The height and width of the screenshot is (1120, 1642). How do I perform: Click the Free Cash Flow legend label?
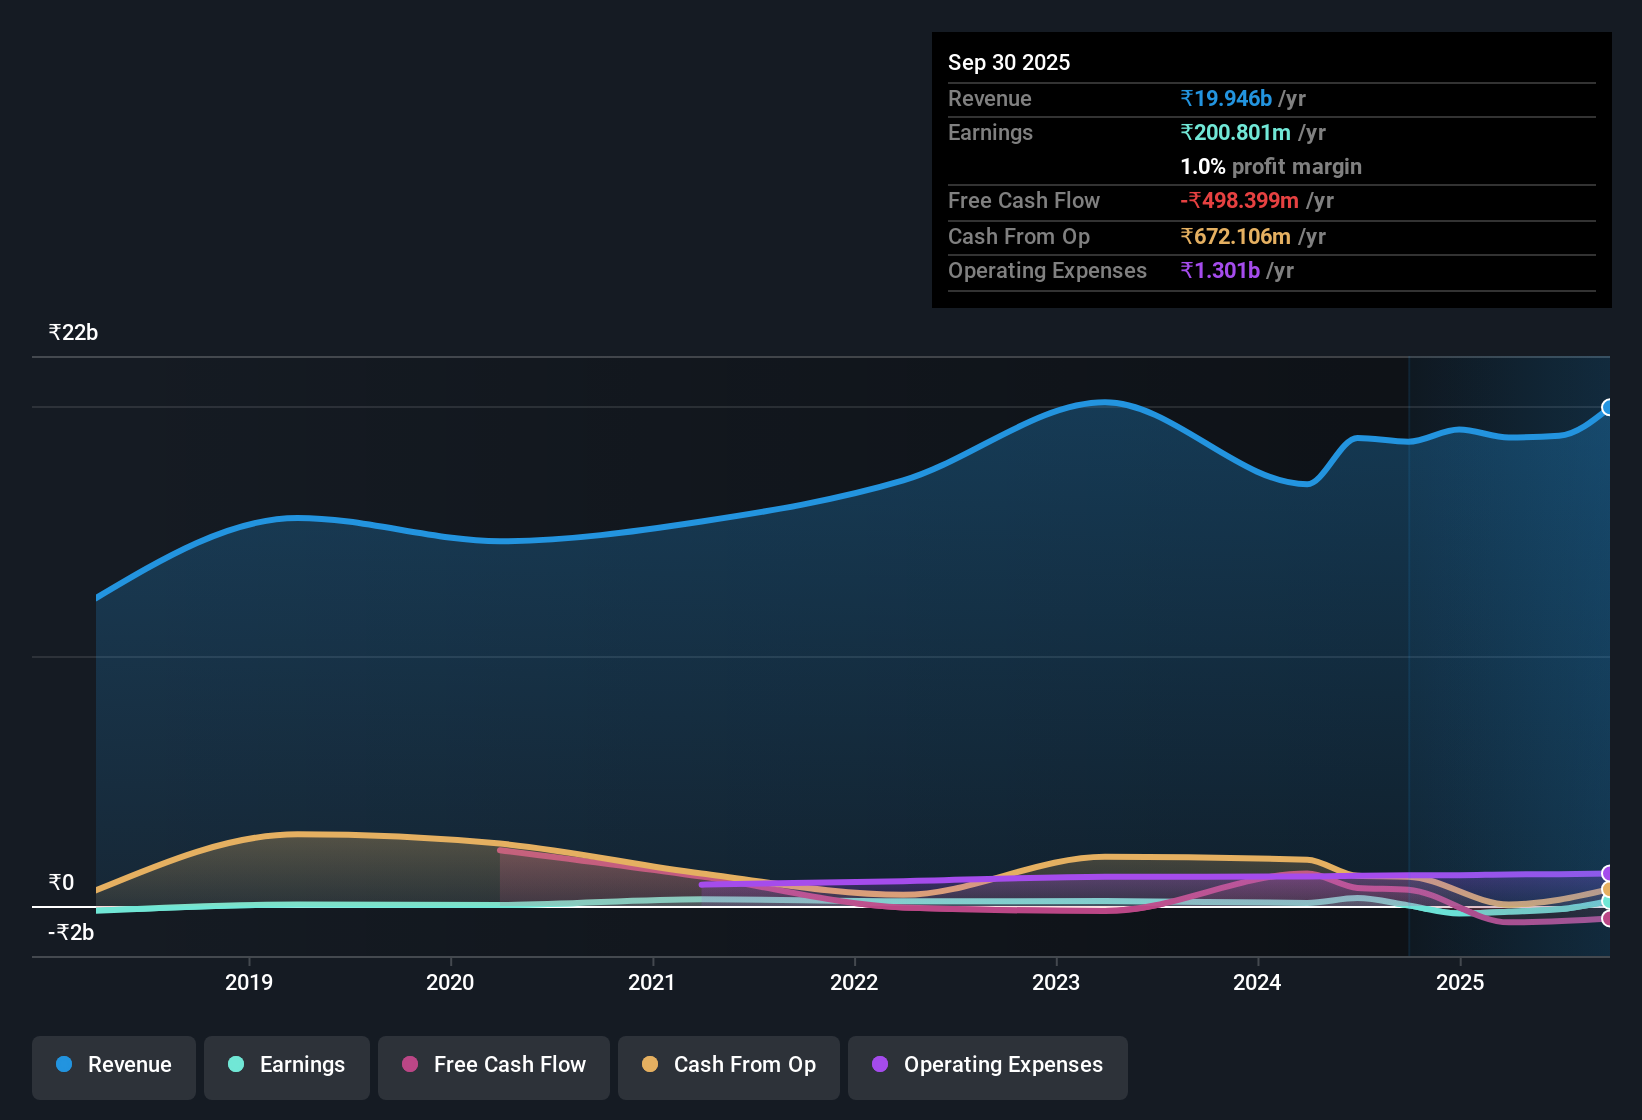510,1065
